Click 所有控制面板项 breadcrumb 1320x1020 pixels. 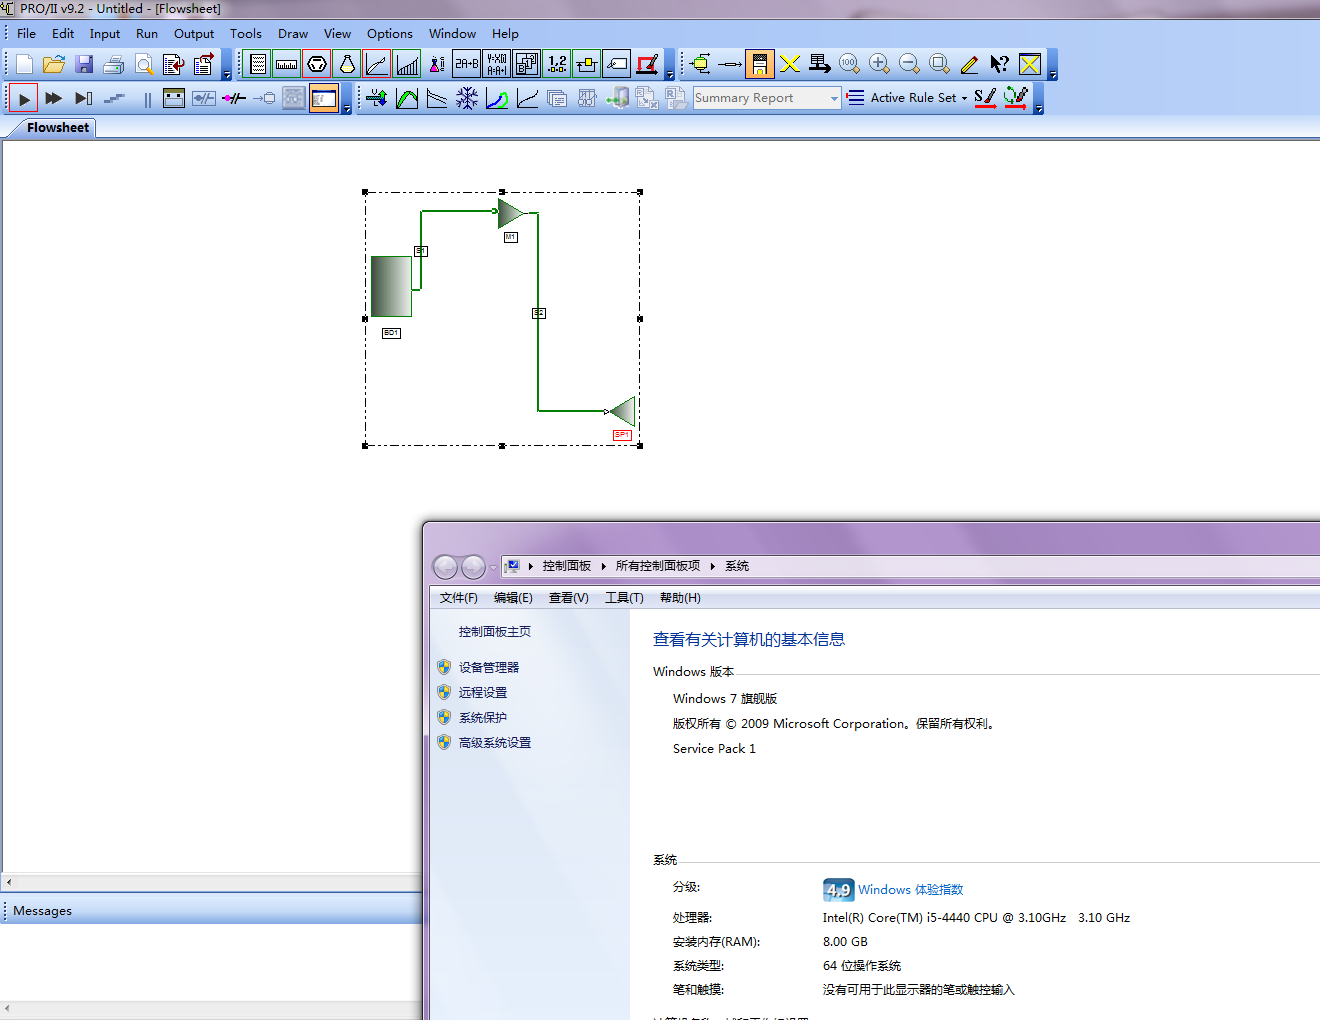click(x=658, y=565)
